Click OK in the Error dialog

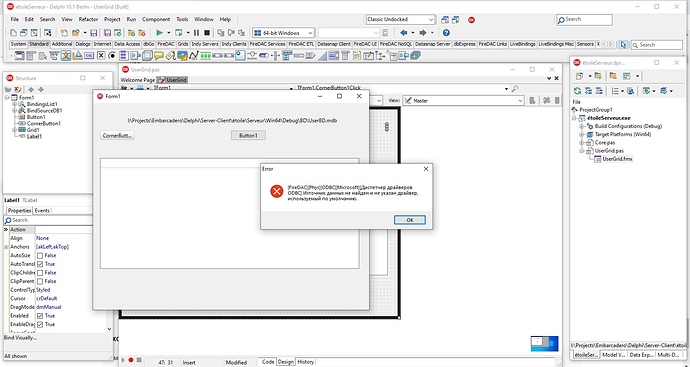point(410,220)
